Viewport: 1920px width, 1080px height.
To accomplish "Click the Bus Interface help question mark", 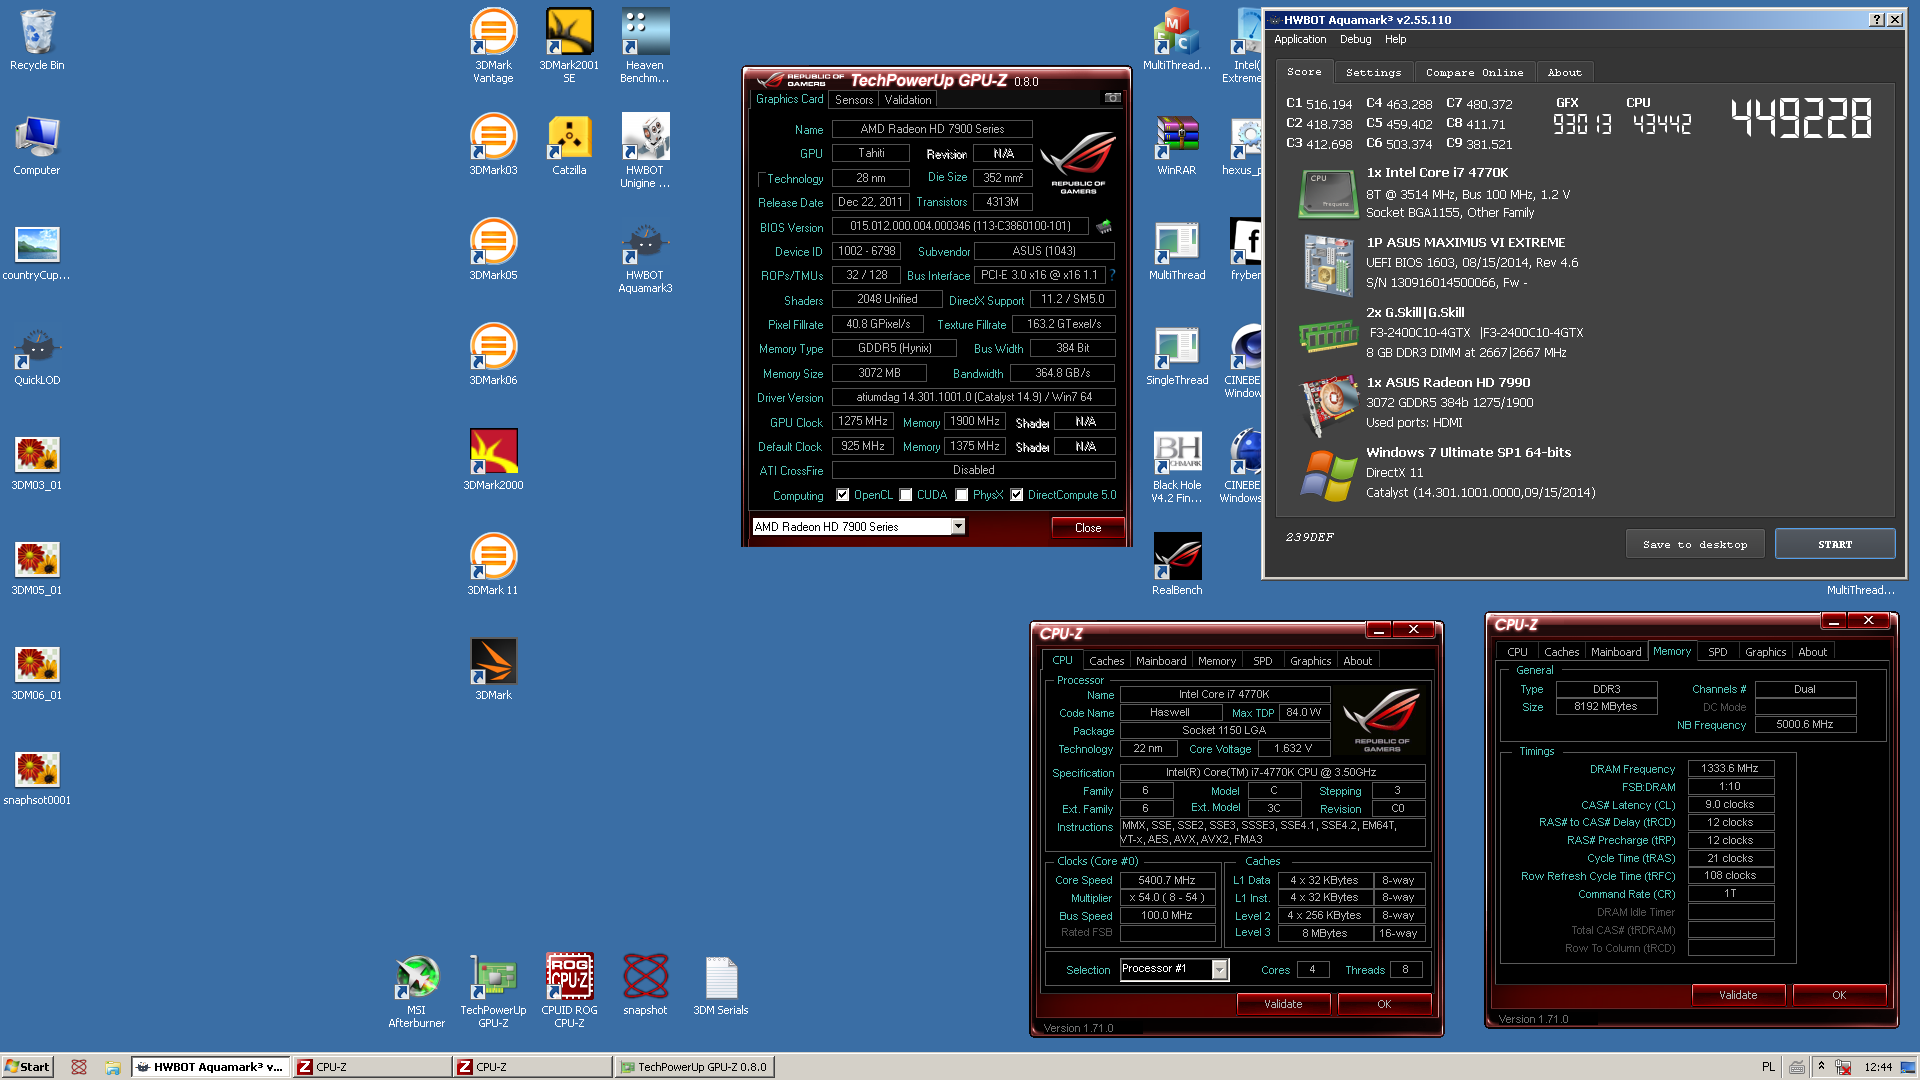I will [1112, 275].
